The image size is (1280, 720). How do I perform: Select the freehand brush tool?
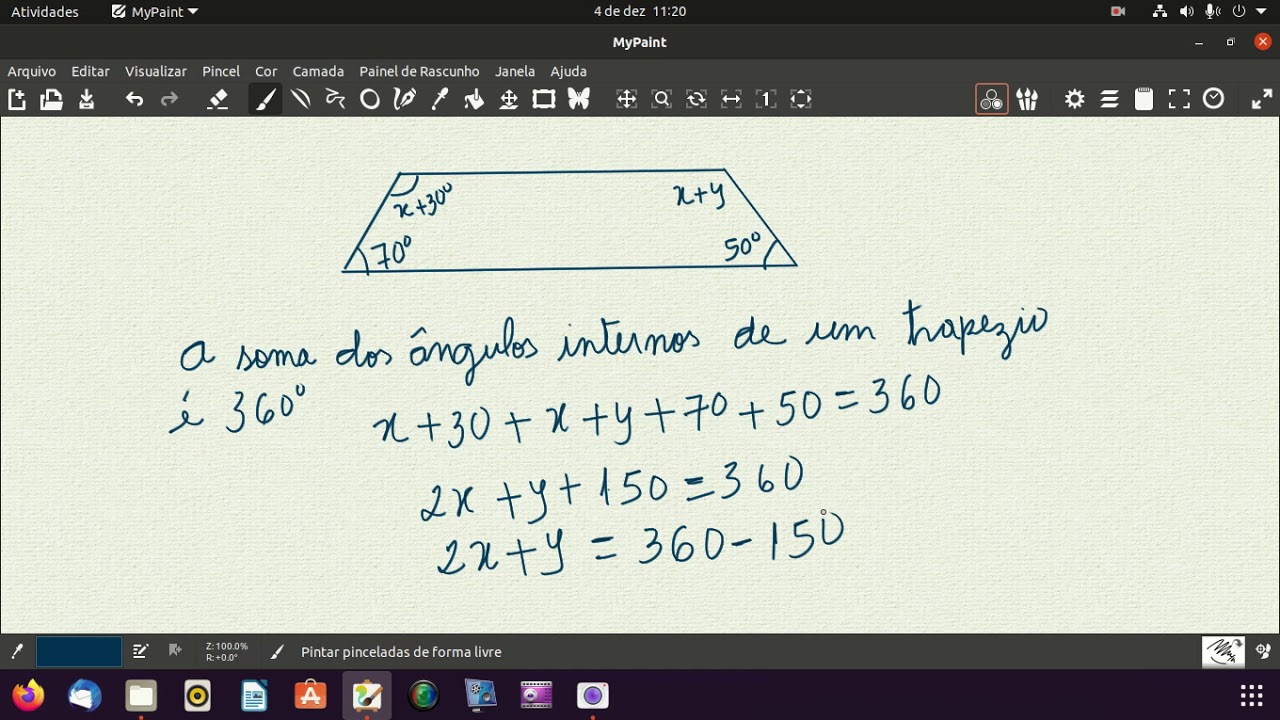265,99
